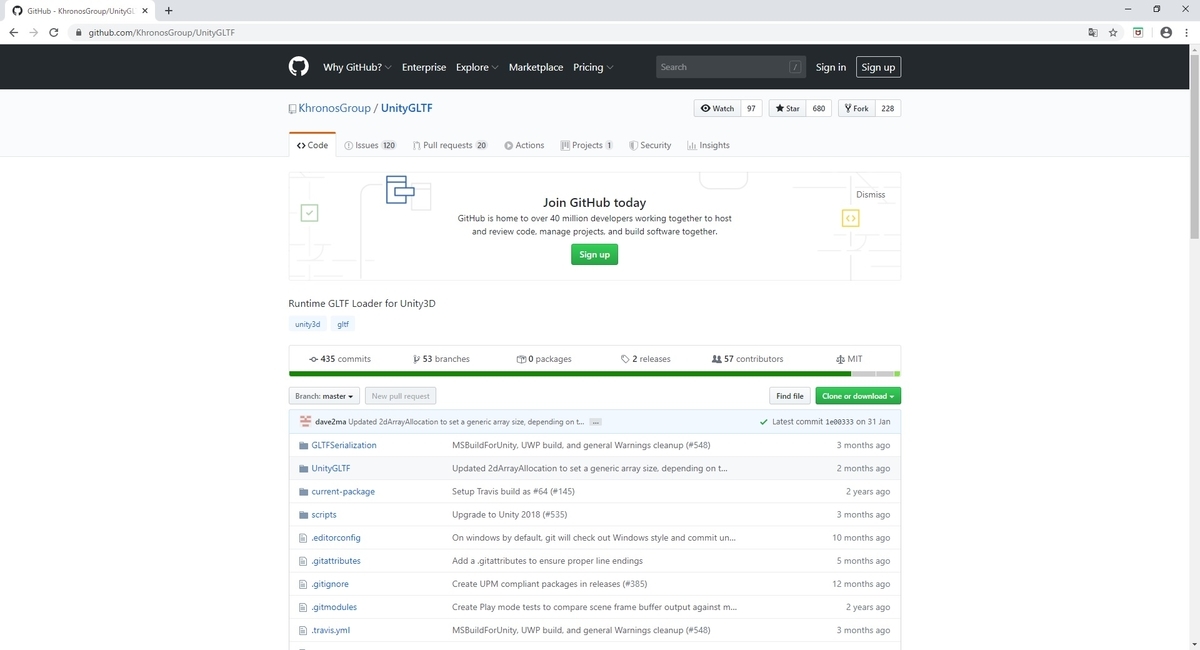
Task: Click the Fork button
Action: (855, 108)
